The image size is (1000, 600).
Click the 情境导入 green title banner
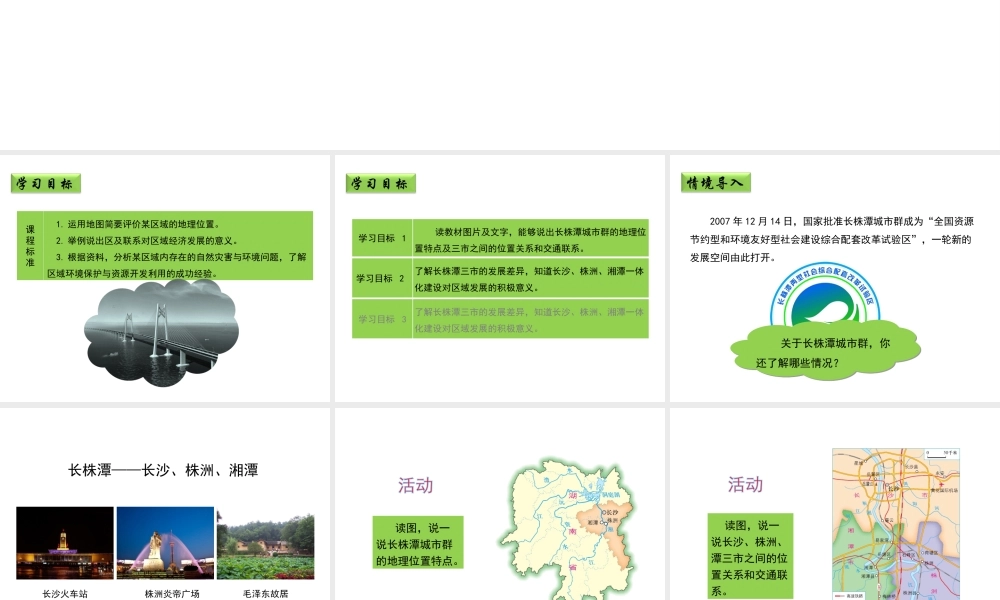coord(716,183)
